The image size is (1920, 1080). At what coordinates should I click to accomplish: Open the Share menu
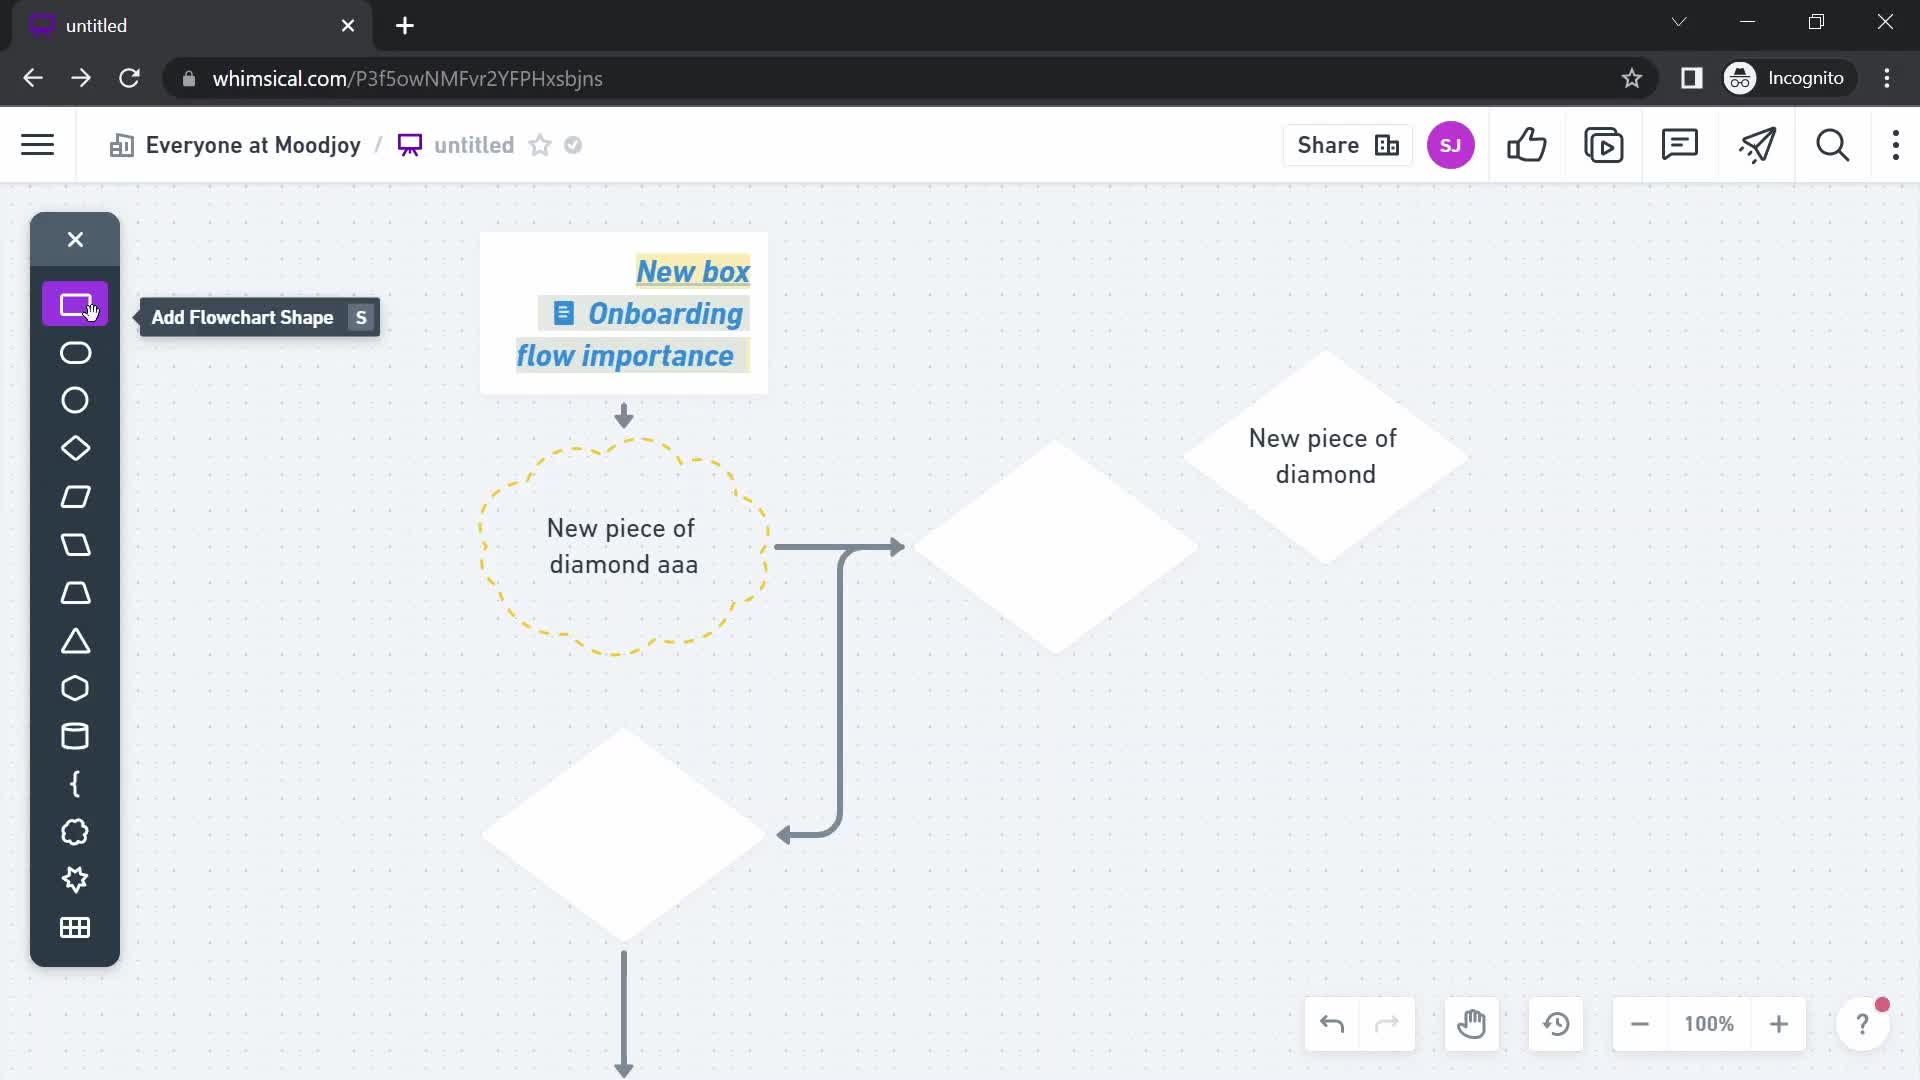pos(1344,145)
